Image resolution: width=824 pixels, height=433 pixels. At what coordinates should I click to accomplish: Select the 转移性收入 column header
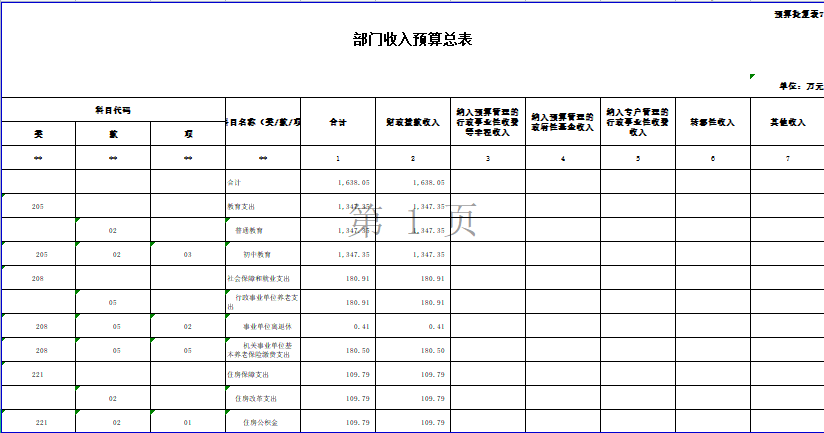tap(713, 122)
